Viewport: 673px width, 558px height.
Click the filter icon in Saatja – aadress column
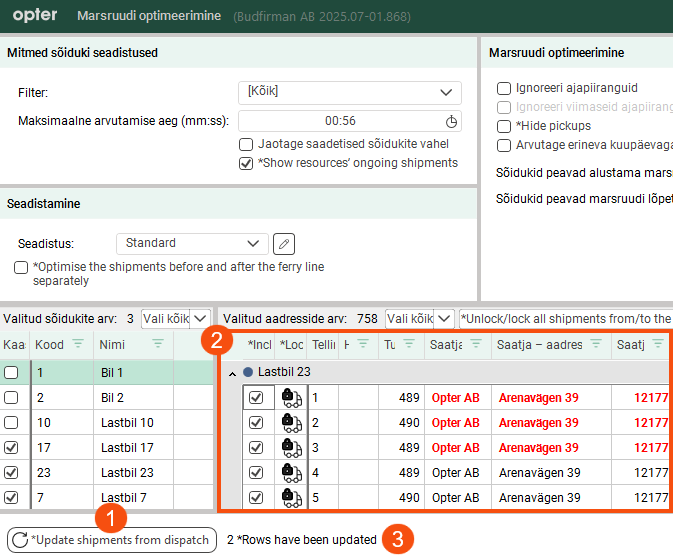point(596,344)
